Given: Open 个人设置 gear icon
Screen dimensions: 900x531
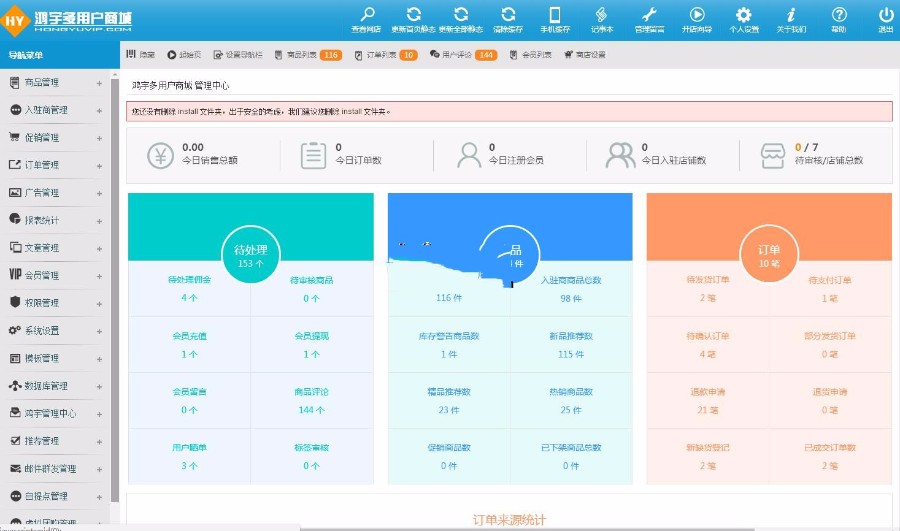Looking at the screenshot, I should point(744,14).
